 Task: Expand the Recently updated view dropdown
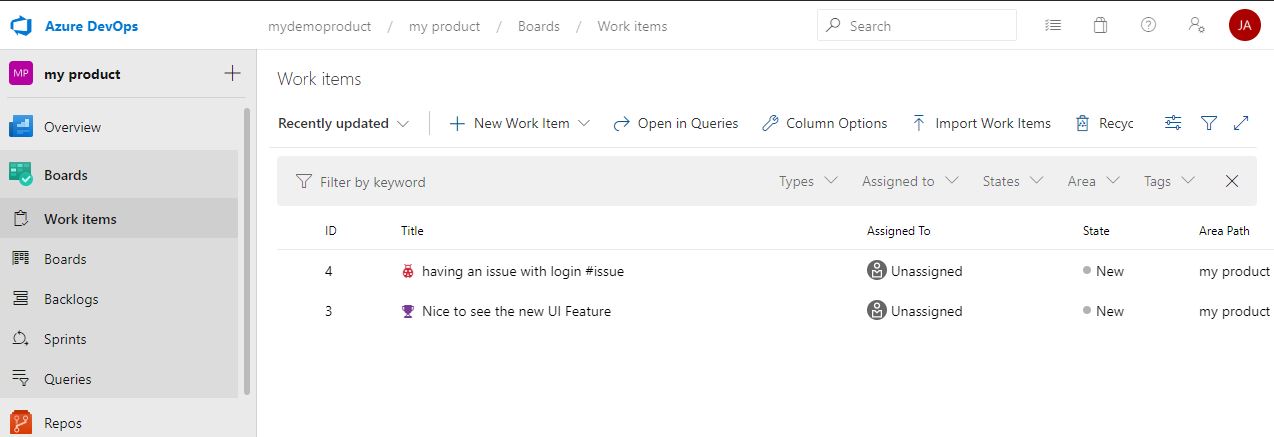pos(344,123)
